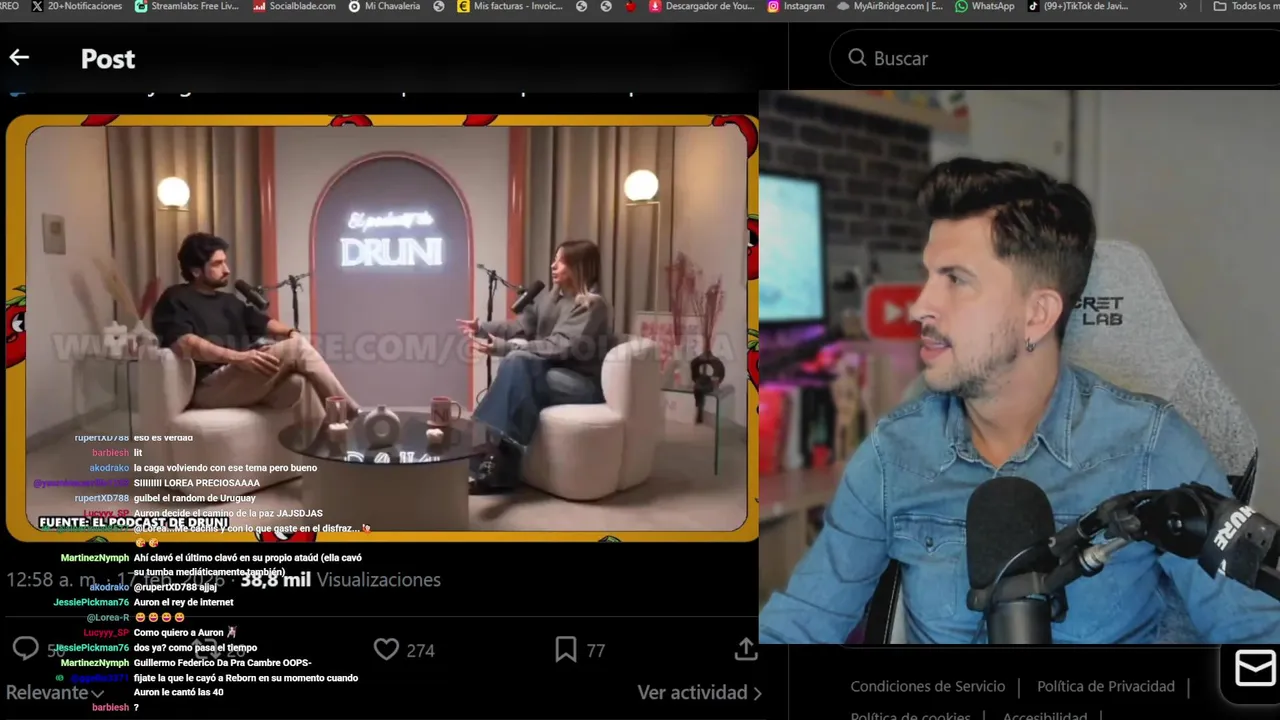Click chat message 'Auron el rey de internet'
Viewport: 1280px width, 720px height.
click(183, 602)
